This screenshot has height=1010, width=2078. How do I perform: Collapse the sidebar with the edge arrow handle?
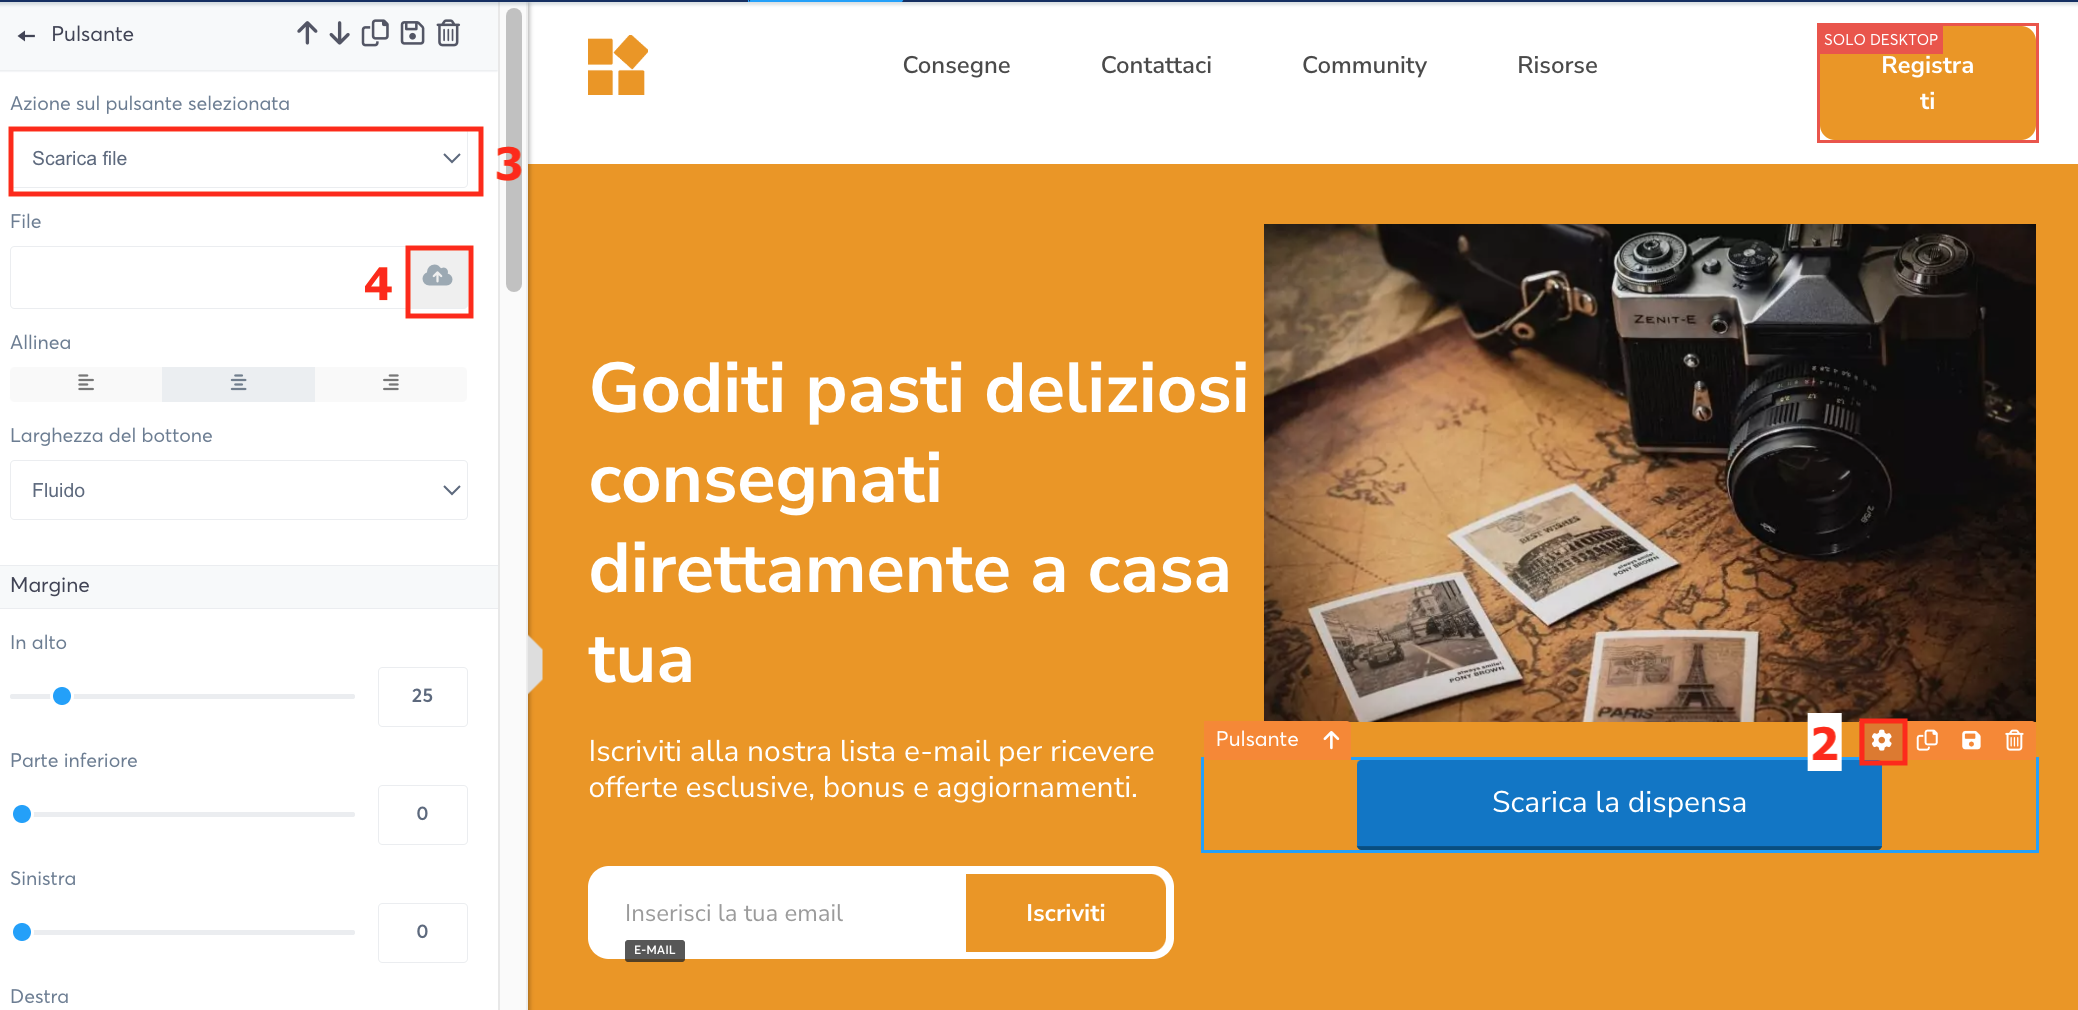[535, 663]
